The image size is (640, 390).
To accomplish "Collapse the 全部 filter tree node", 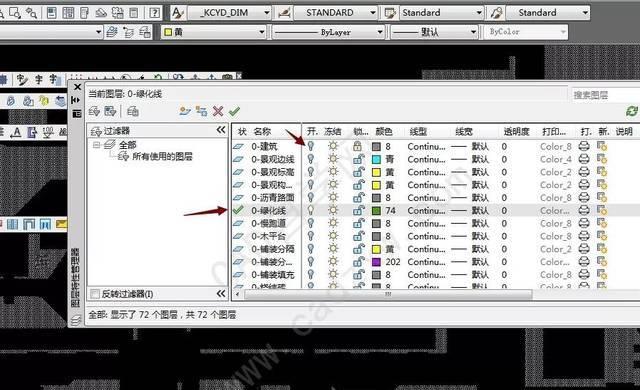I will (96, 145).
